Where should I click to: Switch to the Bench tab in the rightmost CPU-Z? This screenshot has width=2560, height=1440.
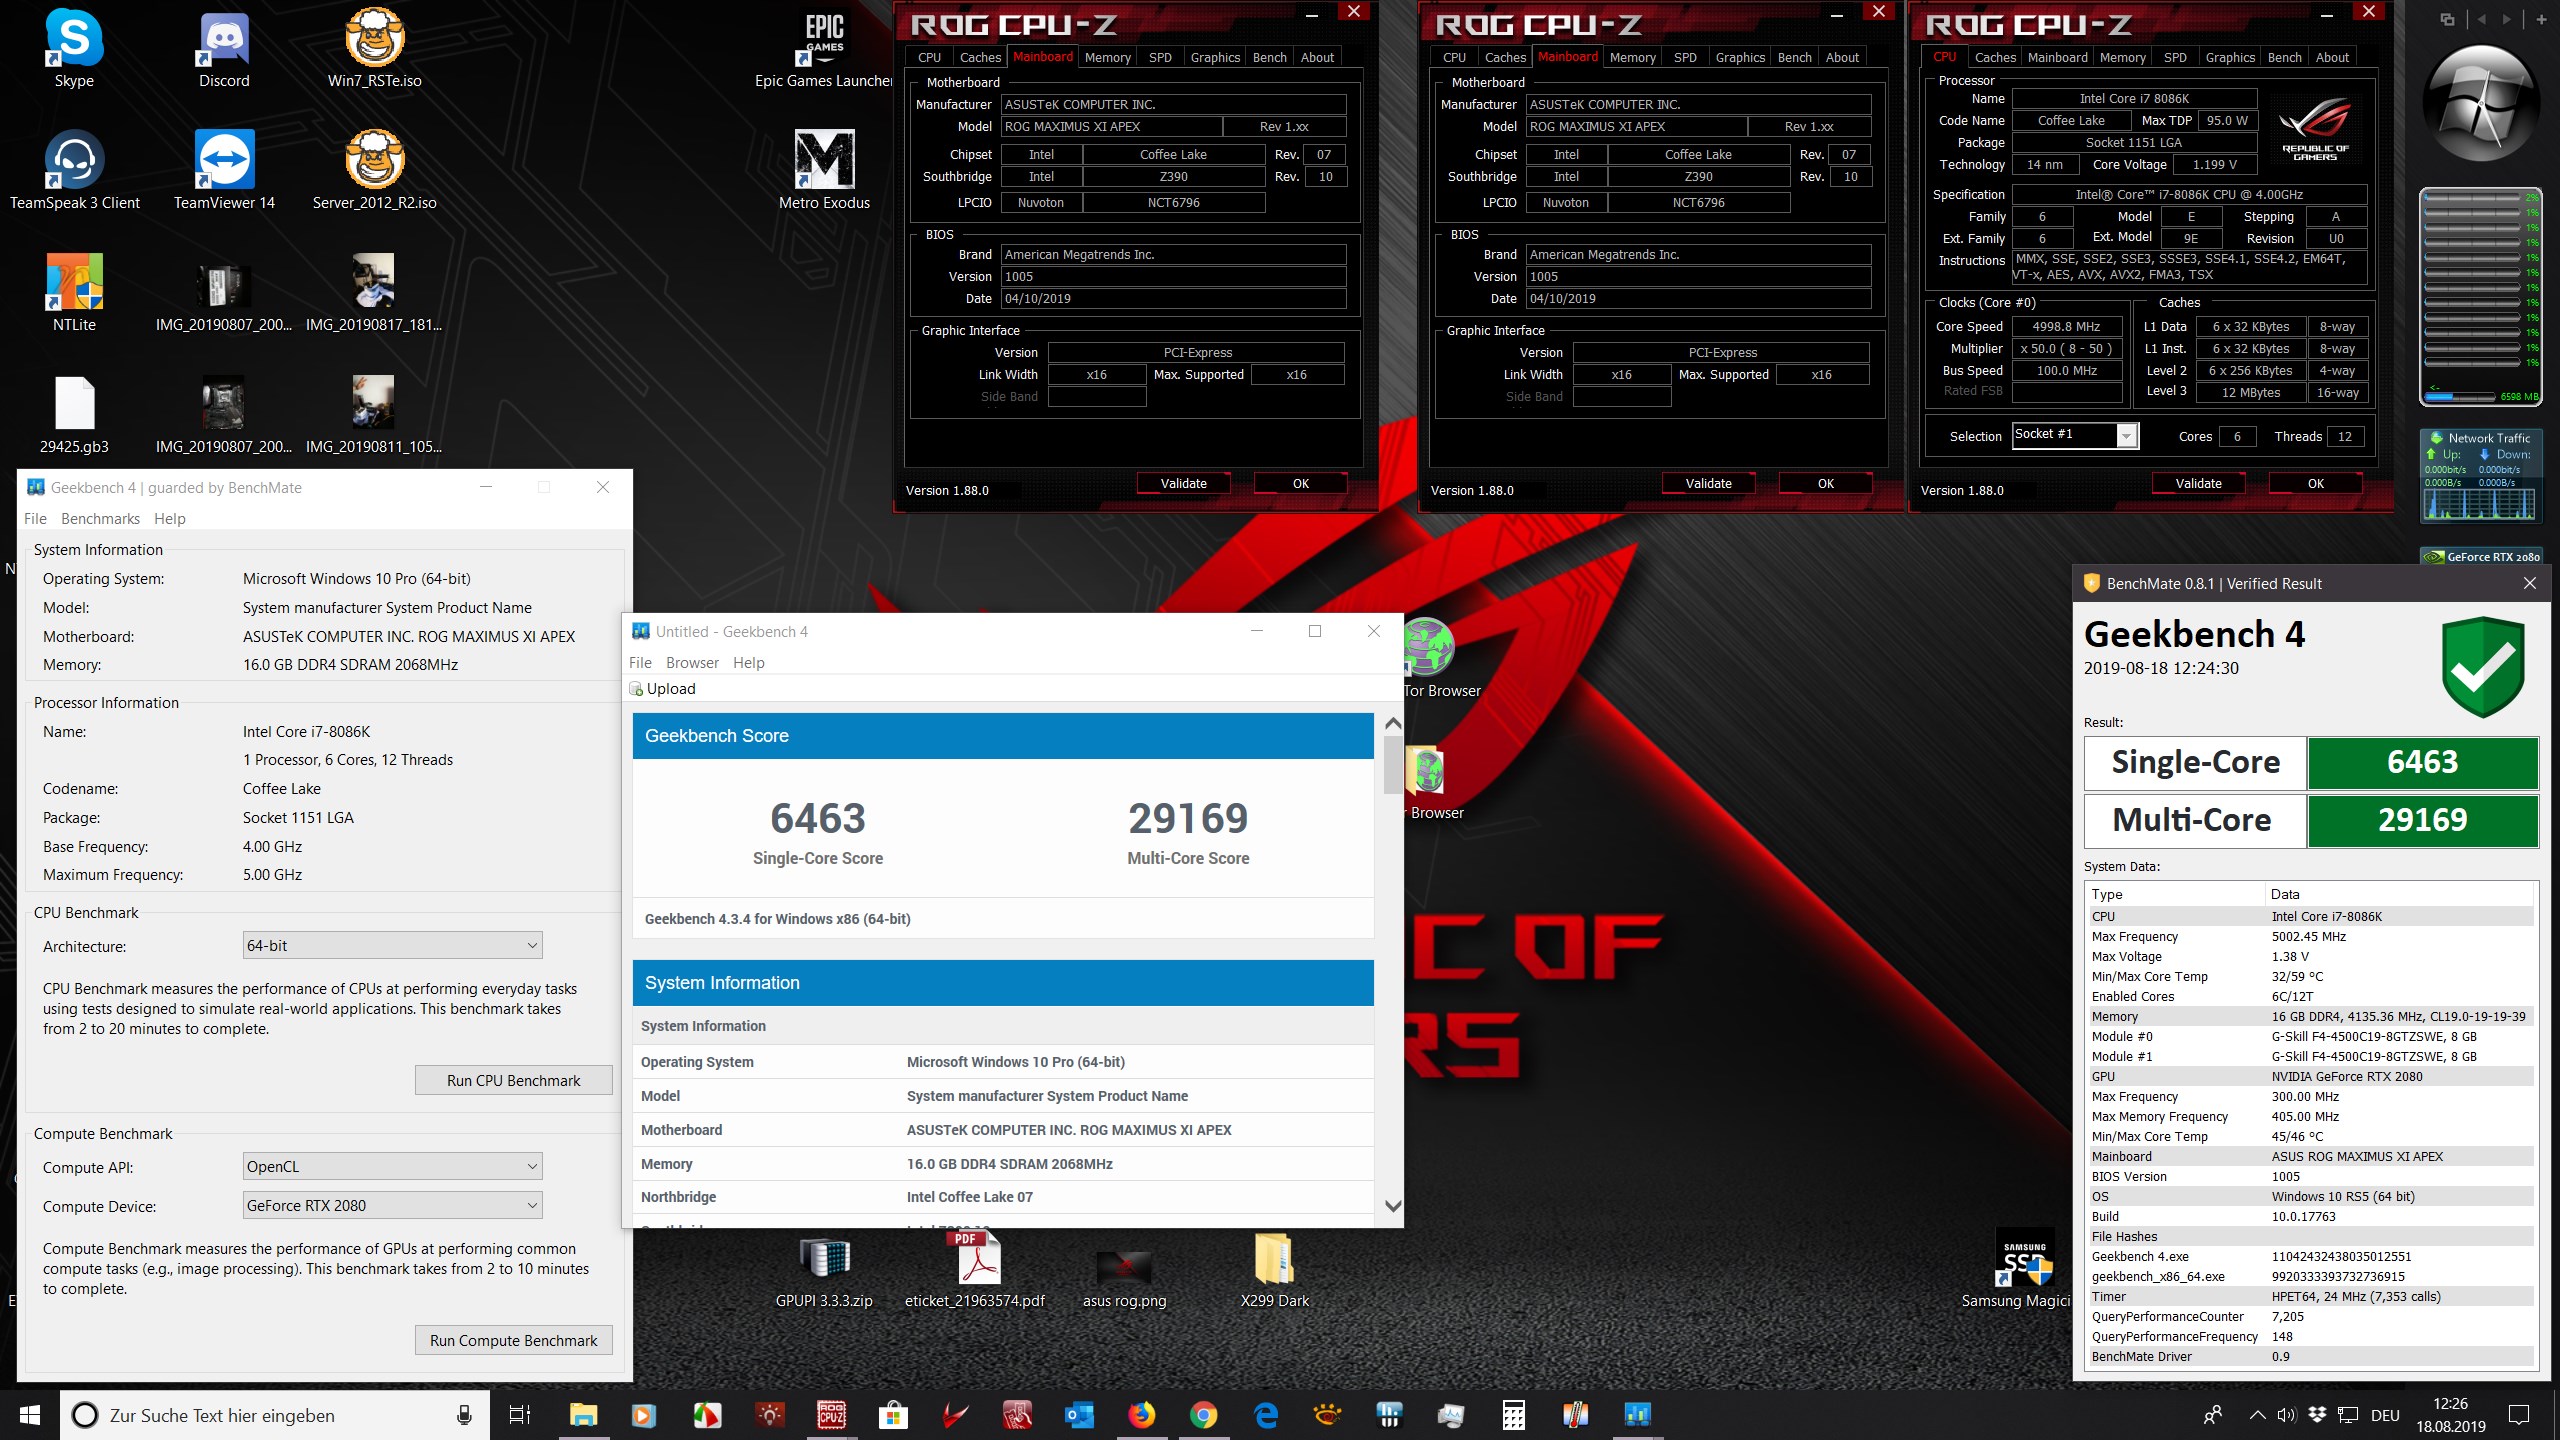point(2284,57)
